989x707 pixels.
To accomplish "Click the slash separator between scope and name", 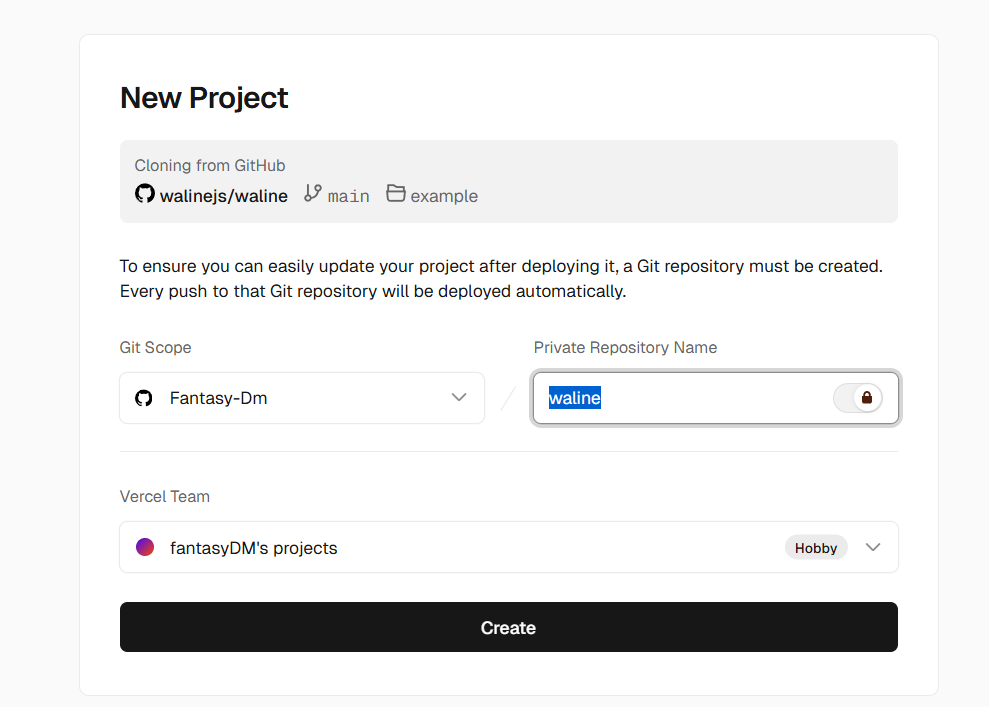I will pyautogui.click(x=508, y=398).
